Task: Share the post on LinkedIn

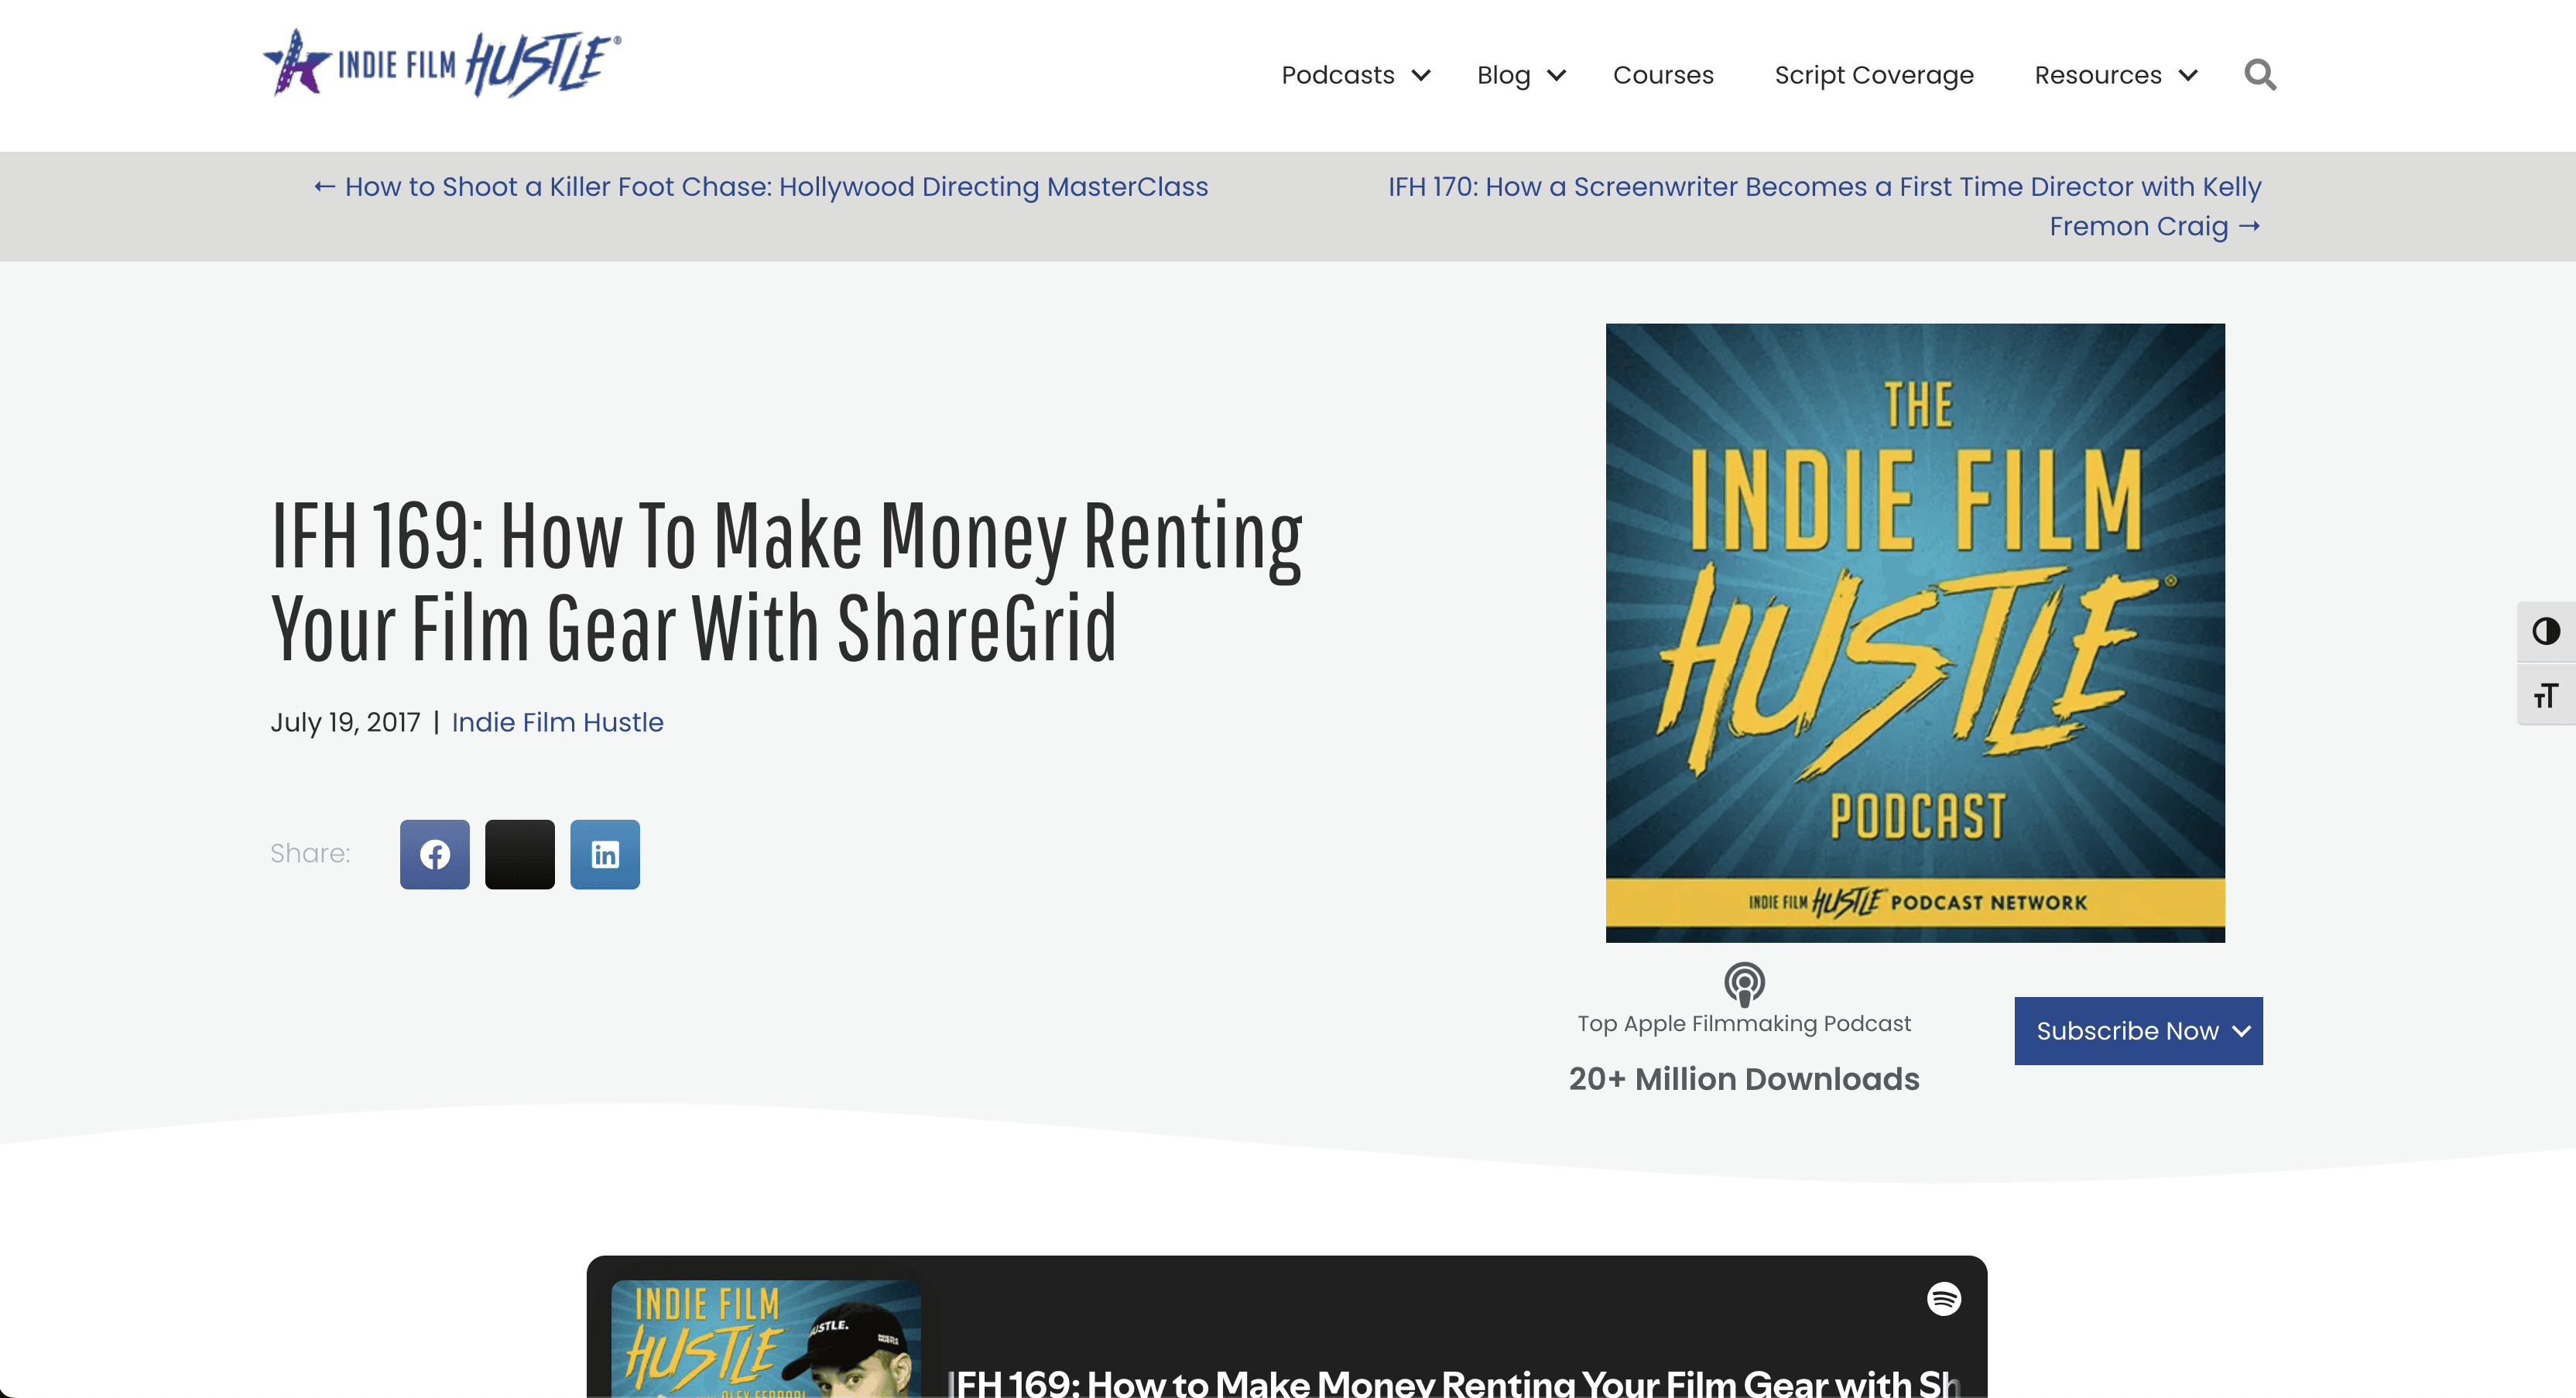Action: [604, 854]
